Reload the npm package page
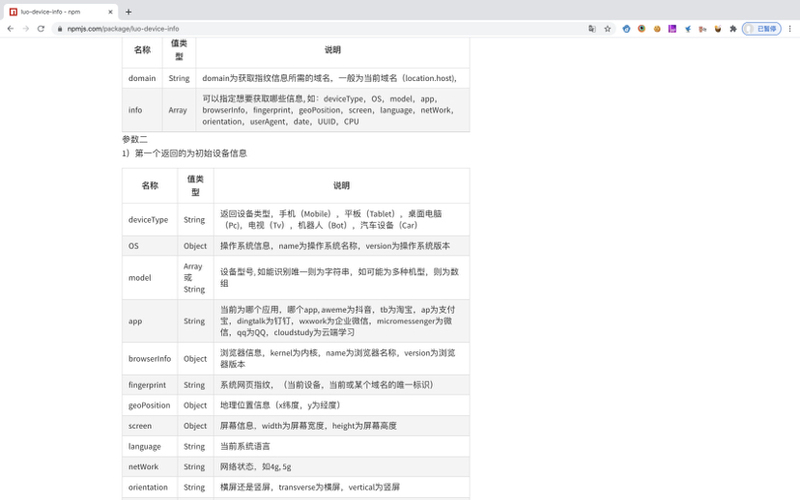Image resolution: width=800 pixels, height=500 pixels. [41, 29]
